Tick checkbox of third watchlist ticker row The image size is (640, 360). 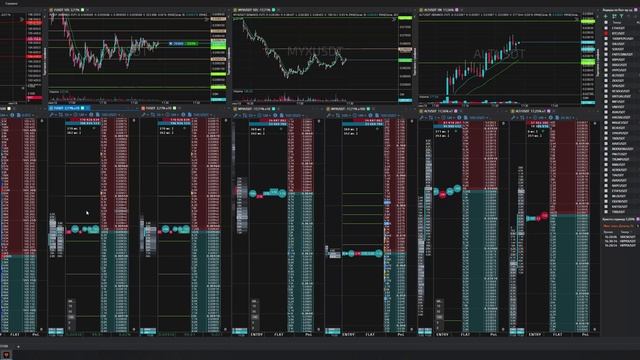coord(606,39)
